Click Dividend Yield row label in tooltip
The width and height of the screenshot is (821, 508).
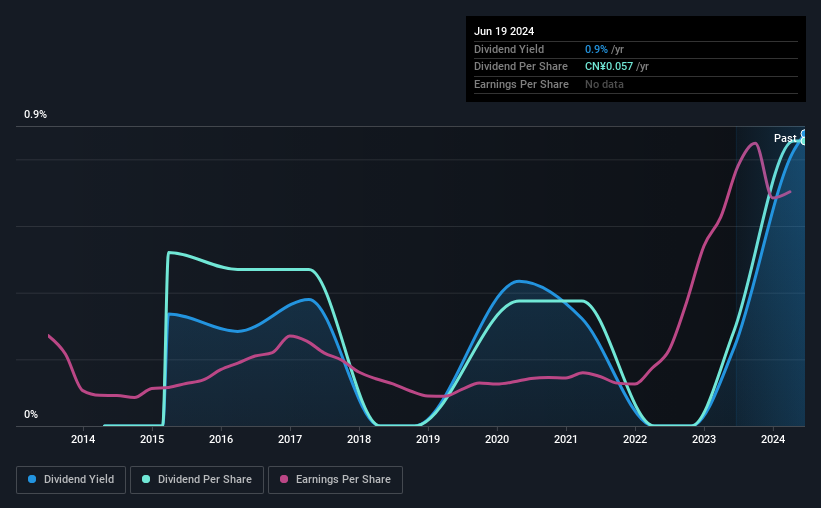[509, 49]
